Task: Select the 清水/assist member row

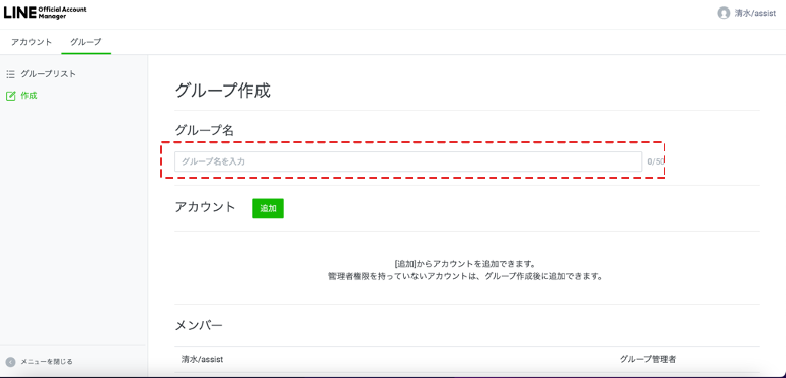Action: [467, 359]
